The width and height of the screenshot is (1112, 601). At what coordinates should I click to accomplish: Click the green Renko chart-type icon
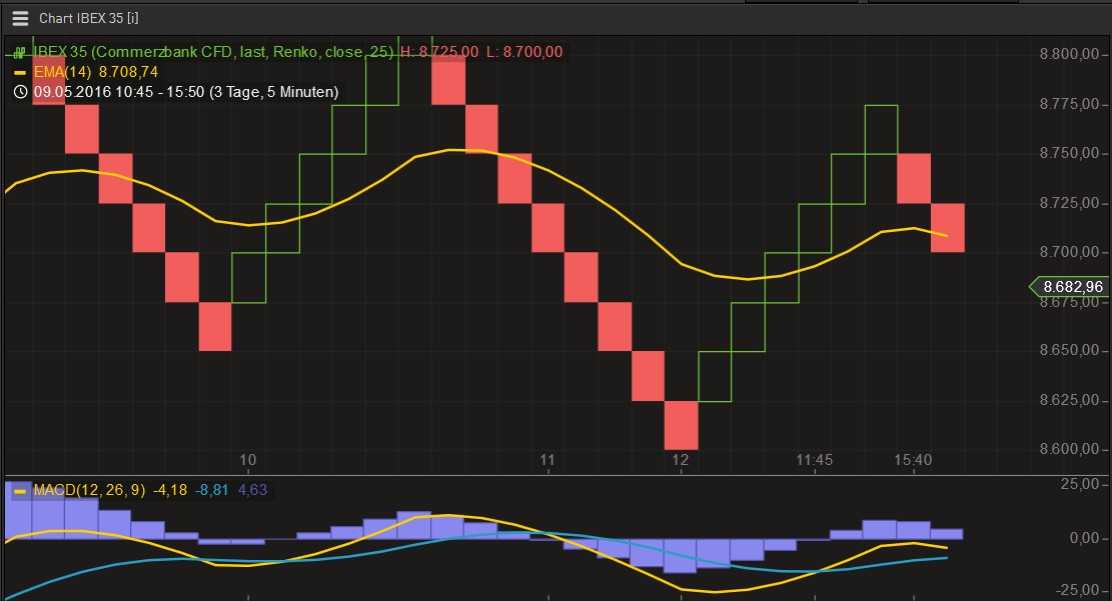pyautogui.click(x=20, y=52)
